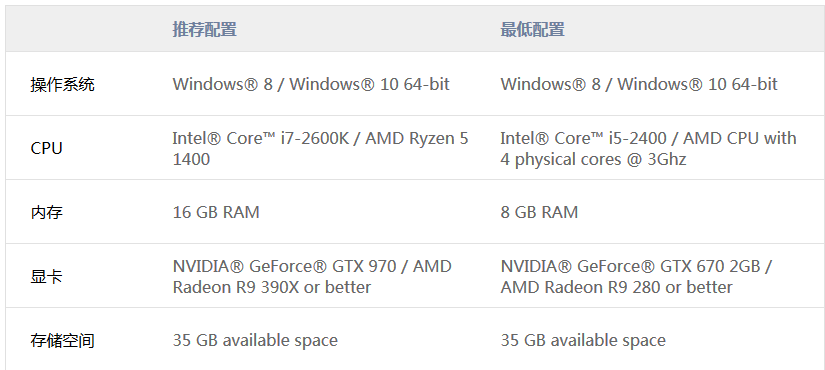The width and height of the screenshot is (825, 370).
Task: Click the GeForce GTX 970 graphics cell
Action: pos(312,277)
